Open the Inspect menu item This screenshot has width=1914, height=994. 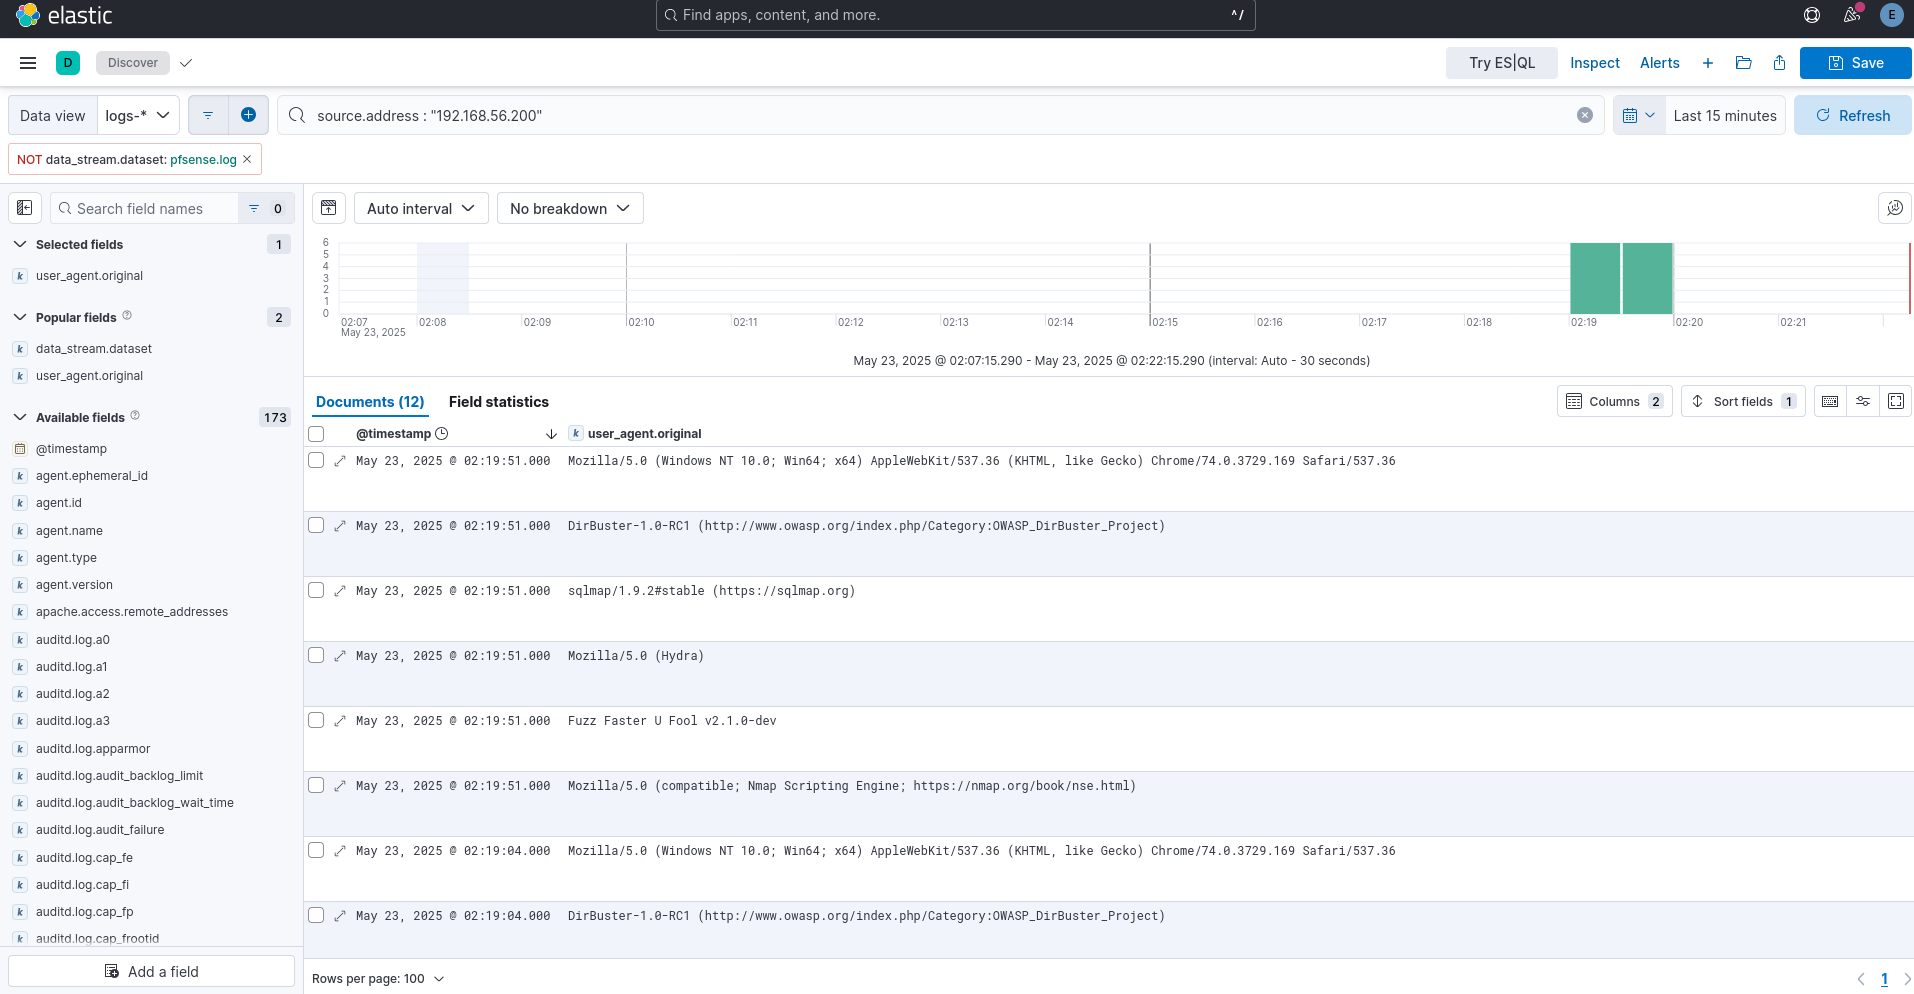pos(1594,63)
